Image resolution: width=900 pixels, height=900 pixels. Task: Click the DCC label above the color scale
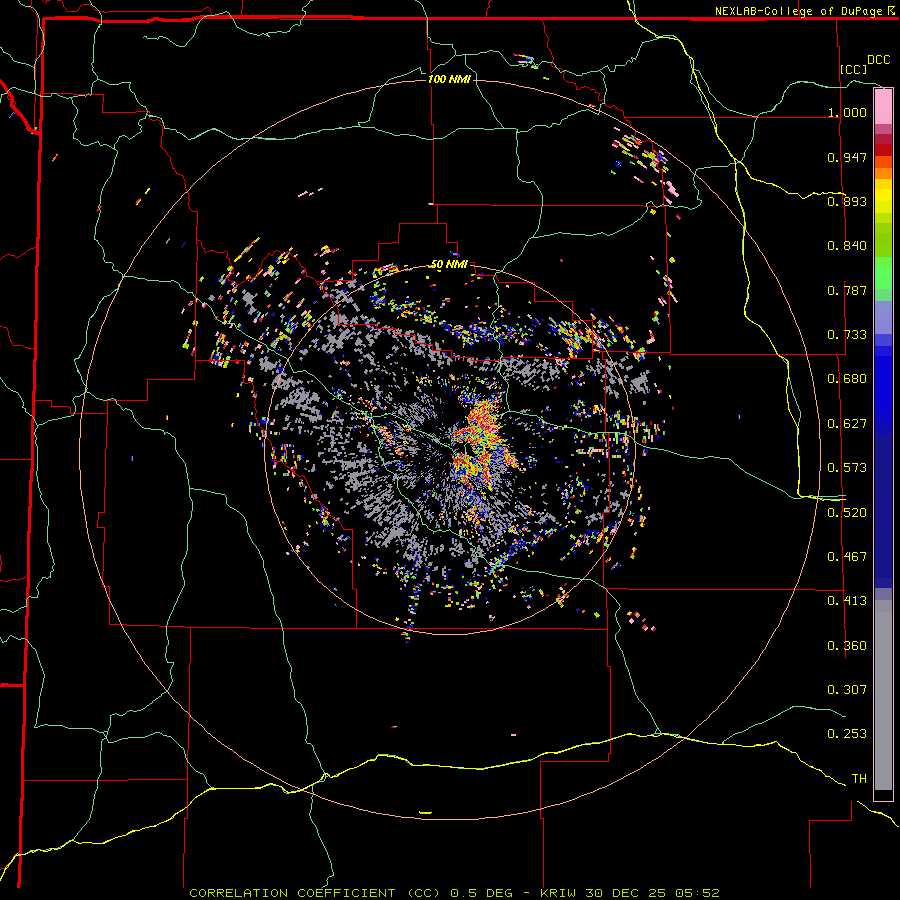pyautogui.click(x=878, y=60)
